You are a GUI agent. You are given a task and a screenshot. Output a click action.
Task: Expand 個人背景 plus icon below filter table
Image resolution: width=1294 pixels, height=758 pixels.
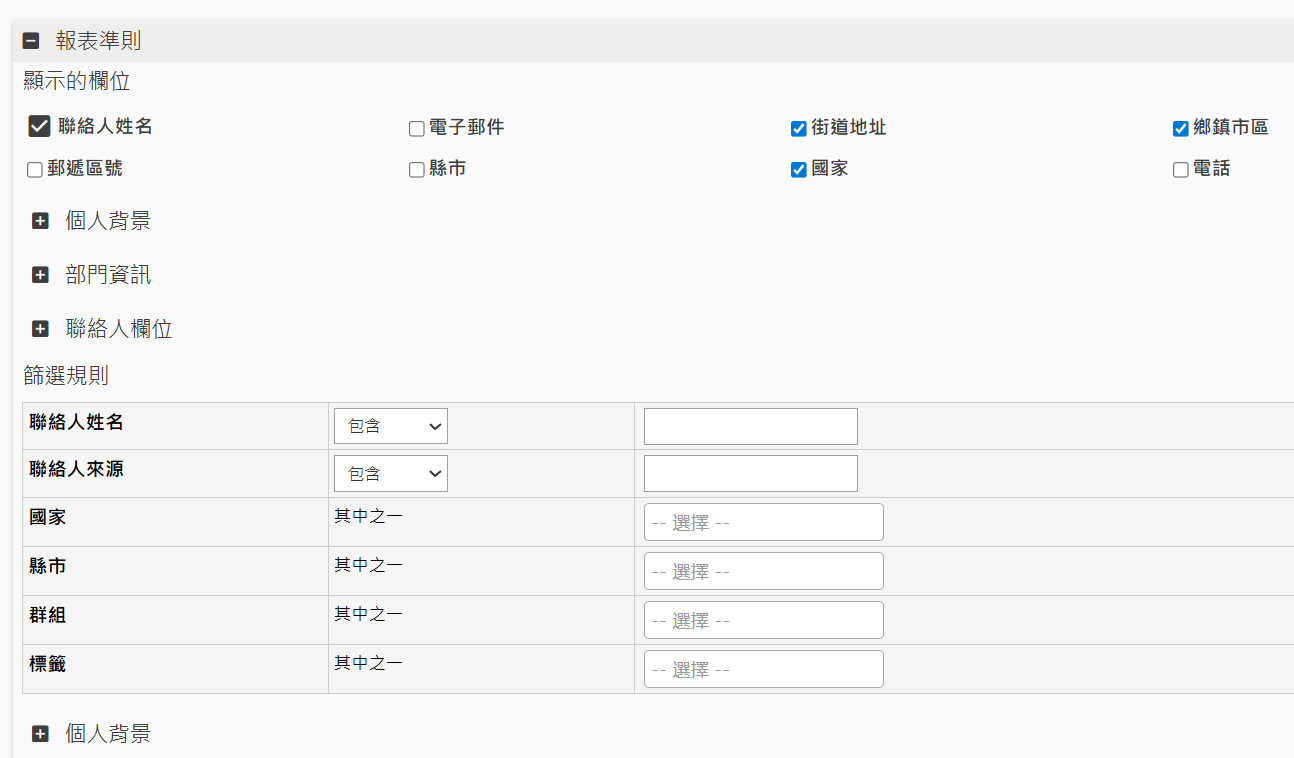[x=40, y=734]
